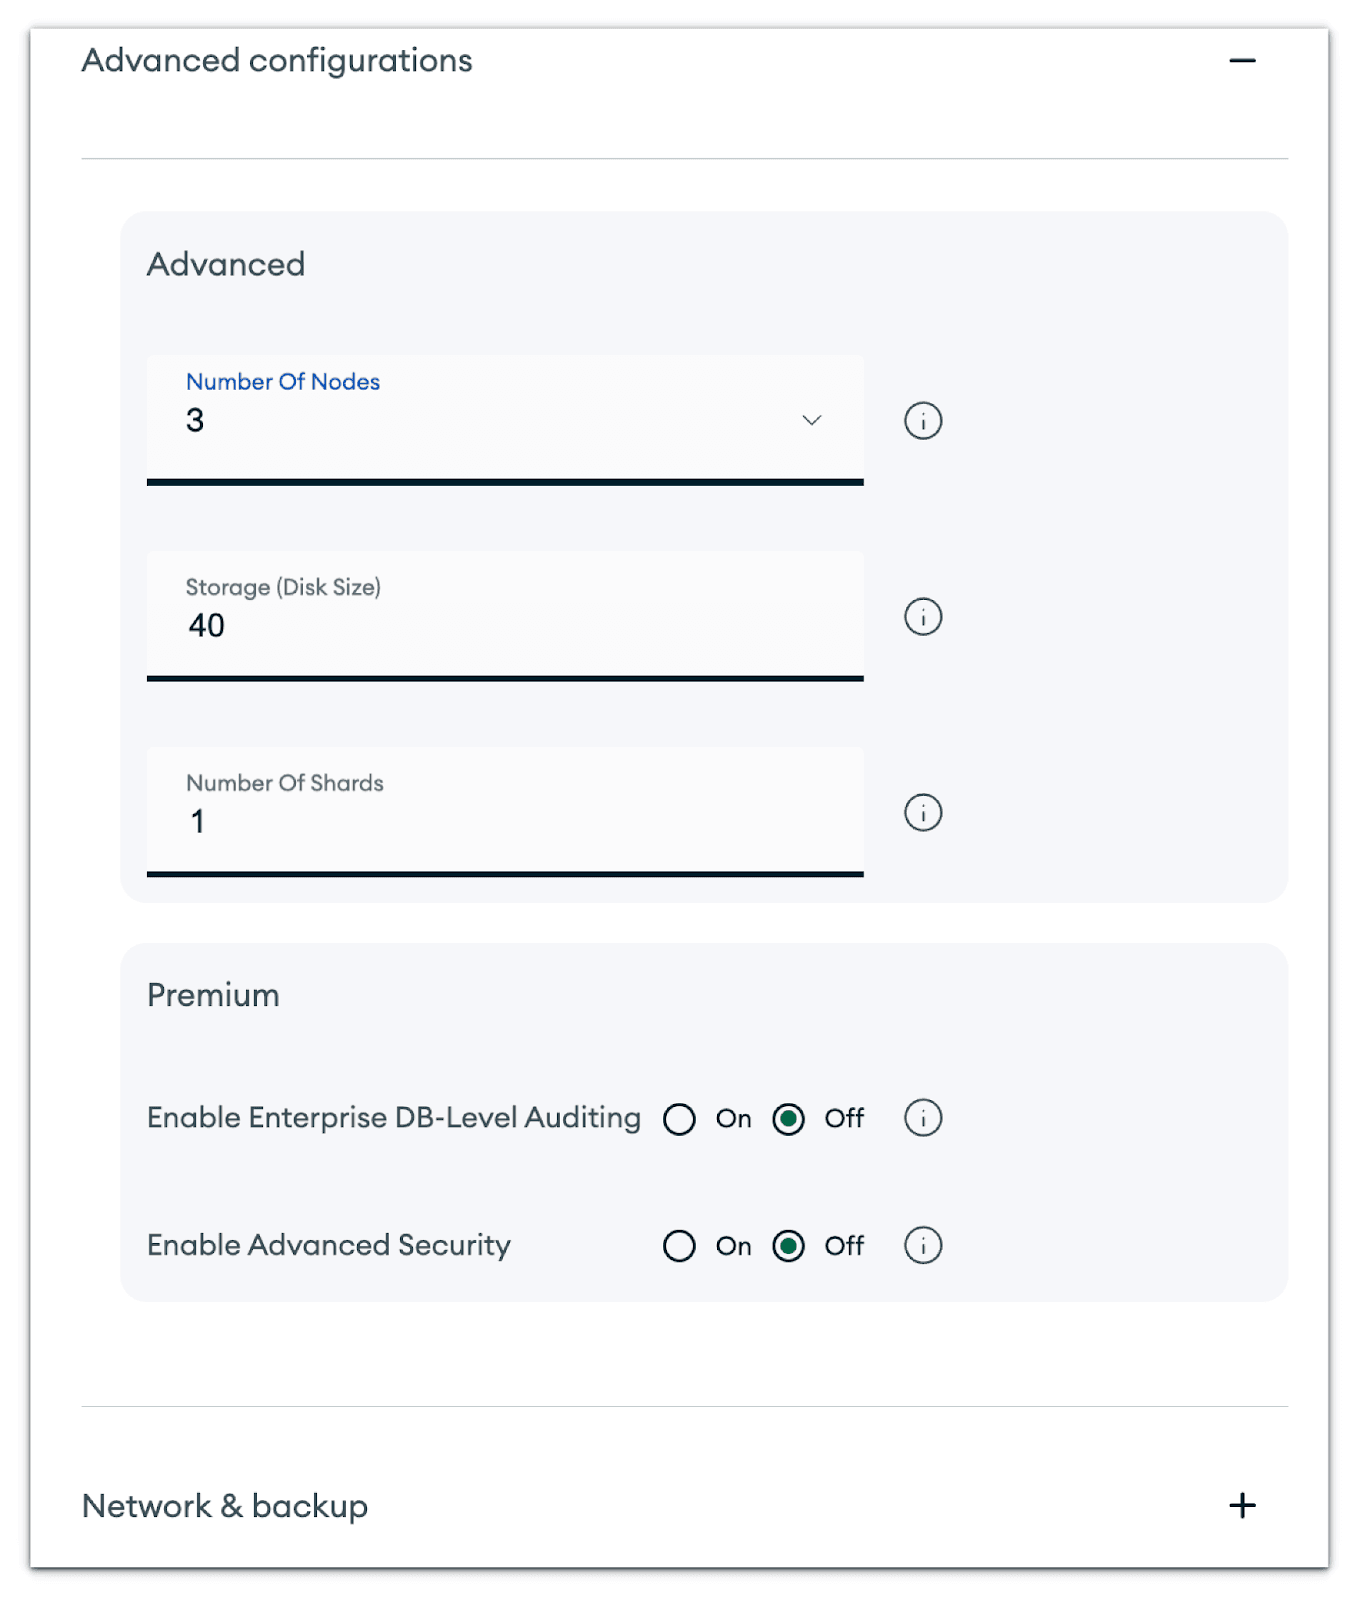Click the Network & backup section header

[x=225, y=1504]
